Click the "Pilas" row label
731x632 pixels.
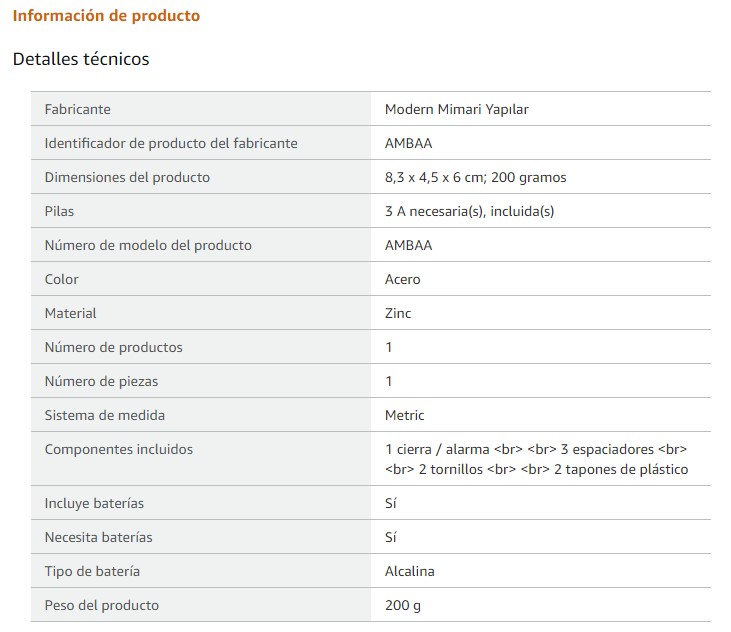pyautogui.click(x=59, y=211)
